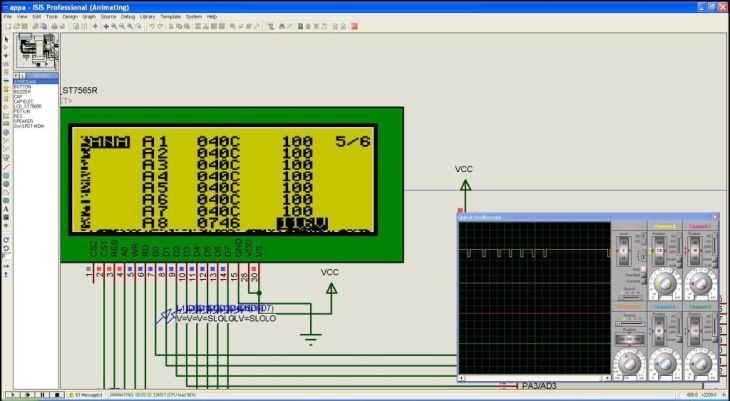The height and width of the screenshot is (401, 730).
Task: Select the 2D Text 'A' tool
Action: pos(6,209)
